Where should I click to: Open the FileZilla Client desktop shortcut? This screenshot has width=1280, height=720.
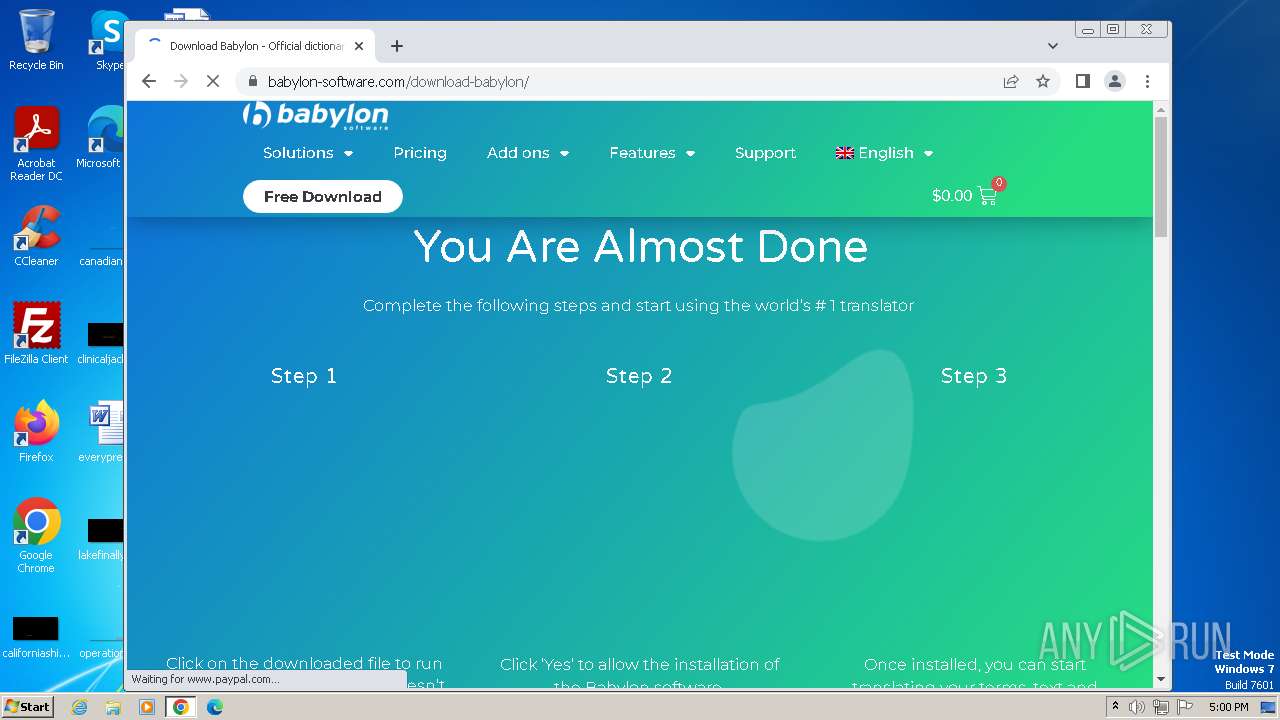tap(36, 334)
